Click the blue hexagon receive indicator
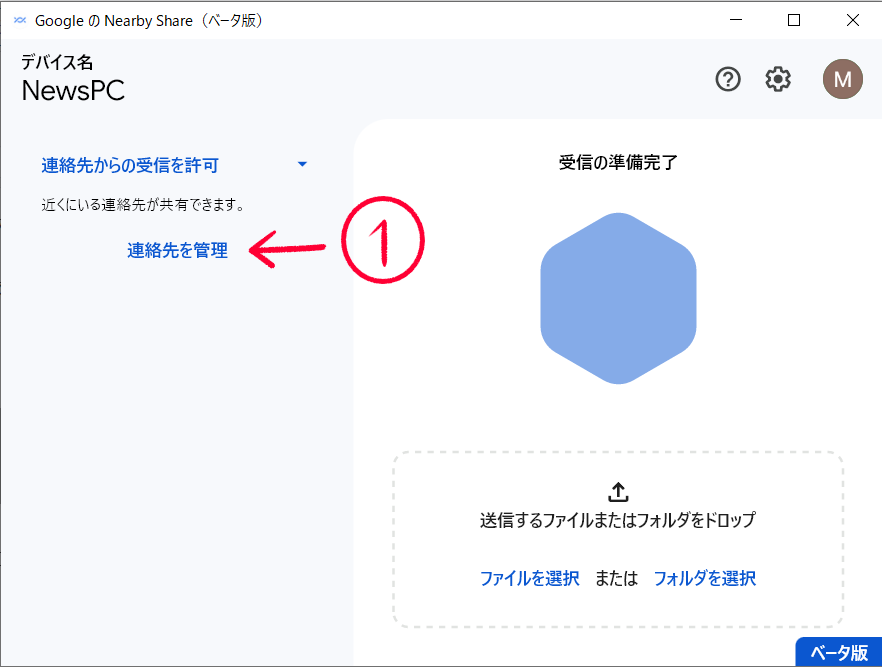The image size is (882, 667). point(618,298)
